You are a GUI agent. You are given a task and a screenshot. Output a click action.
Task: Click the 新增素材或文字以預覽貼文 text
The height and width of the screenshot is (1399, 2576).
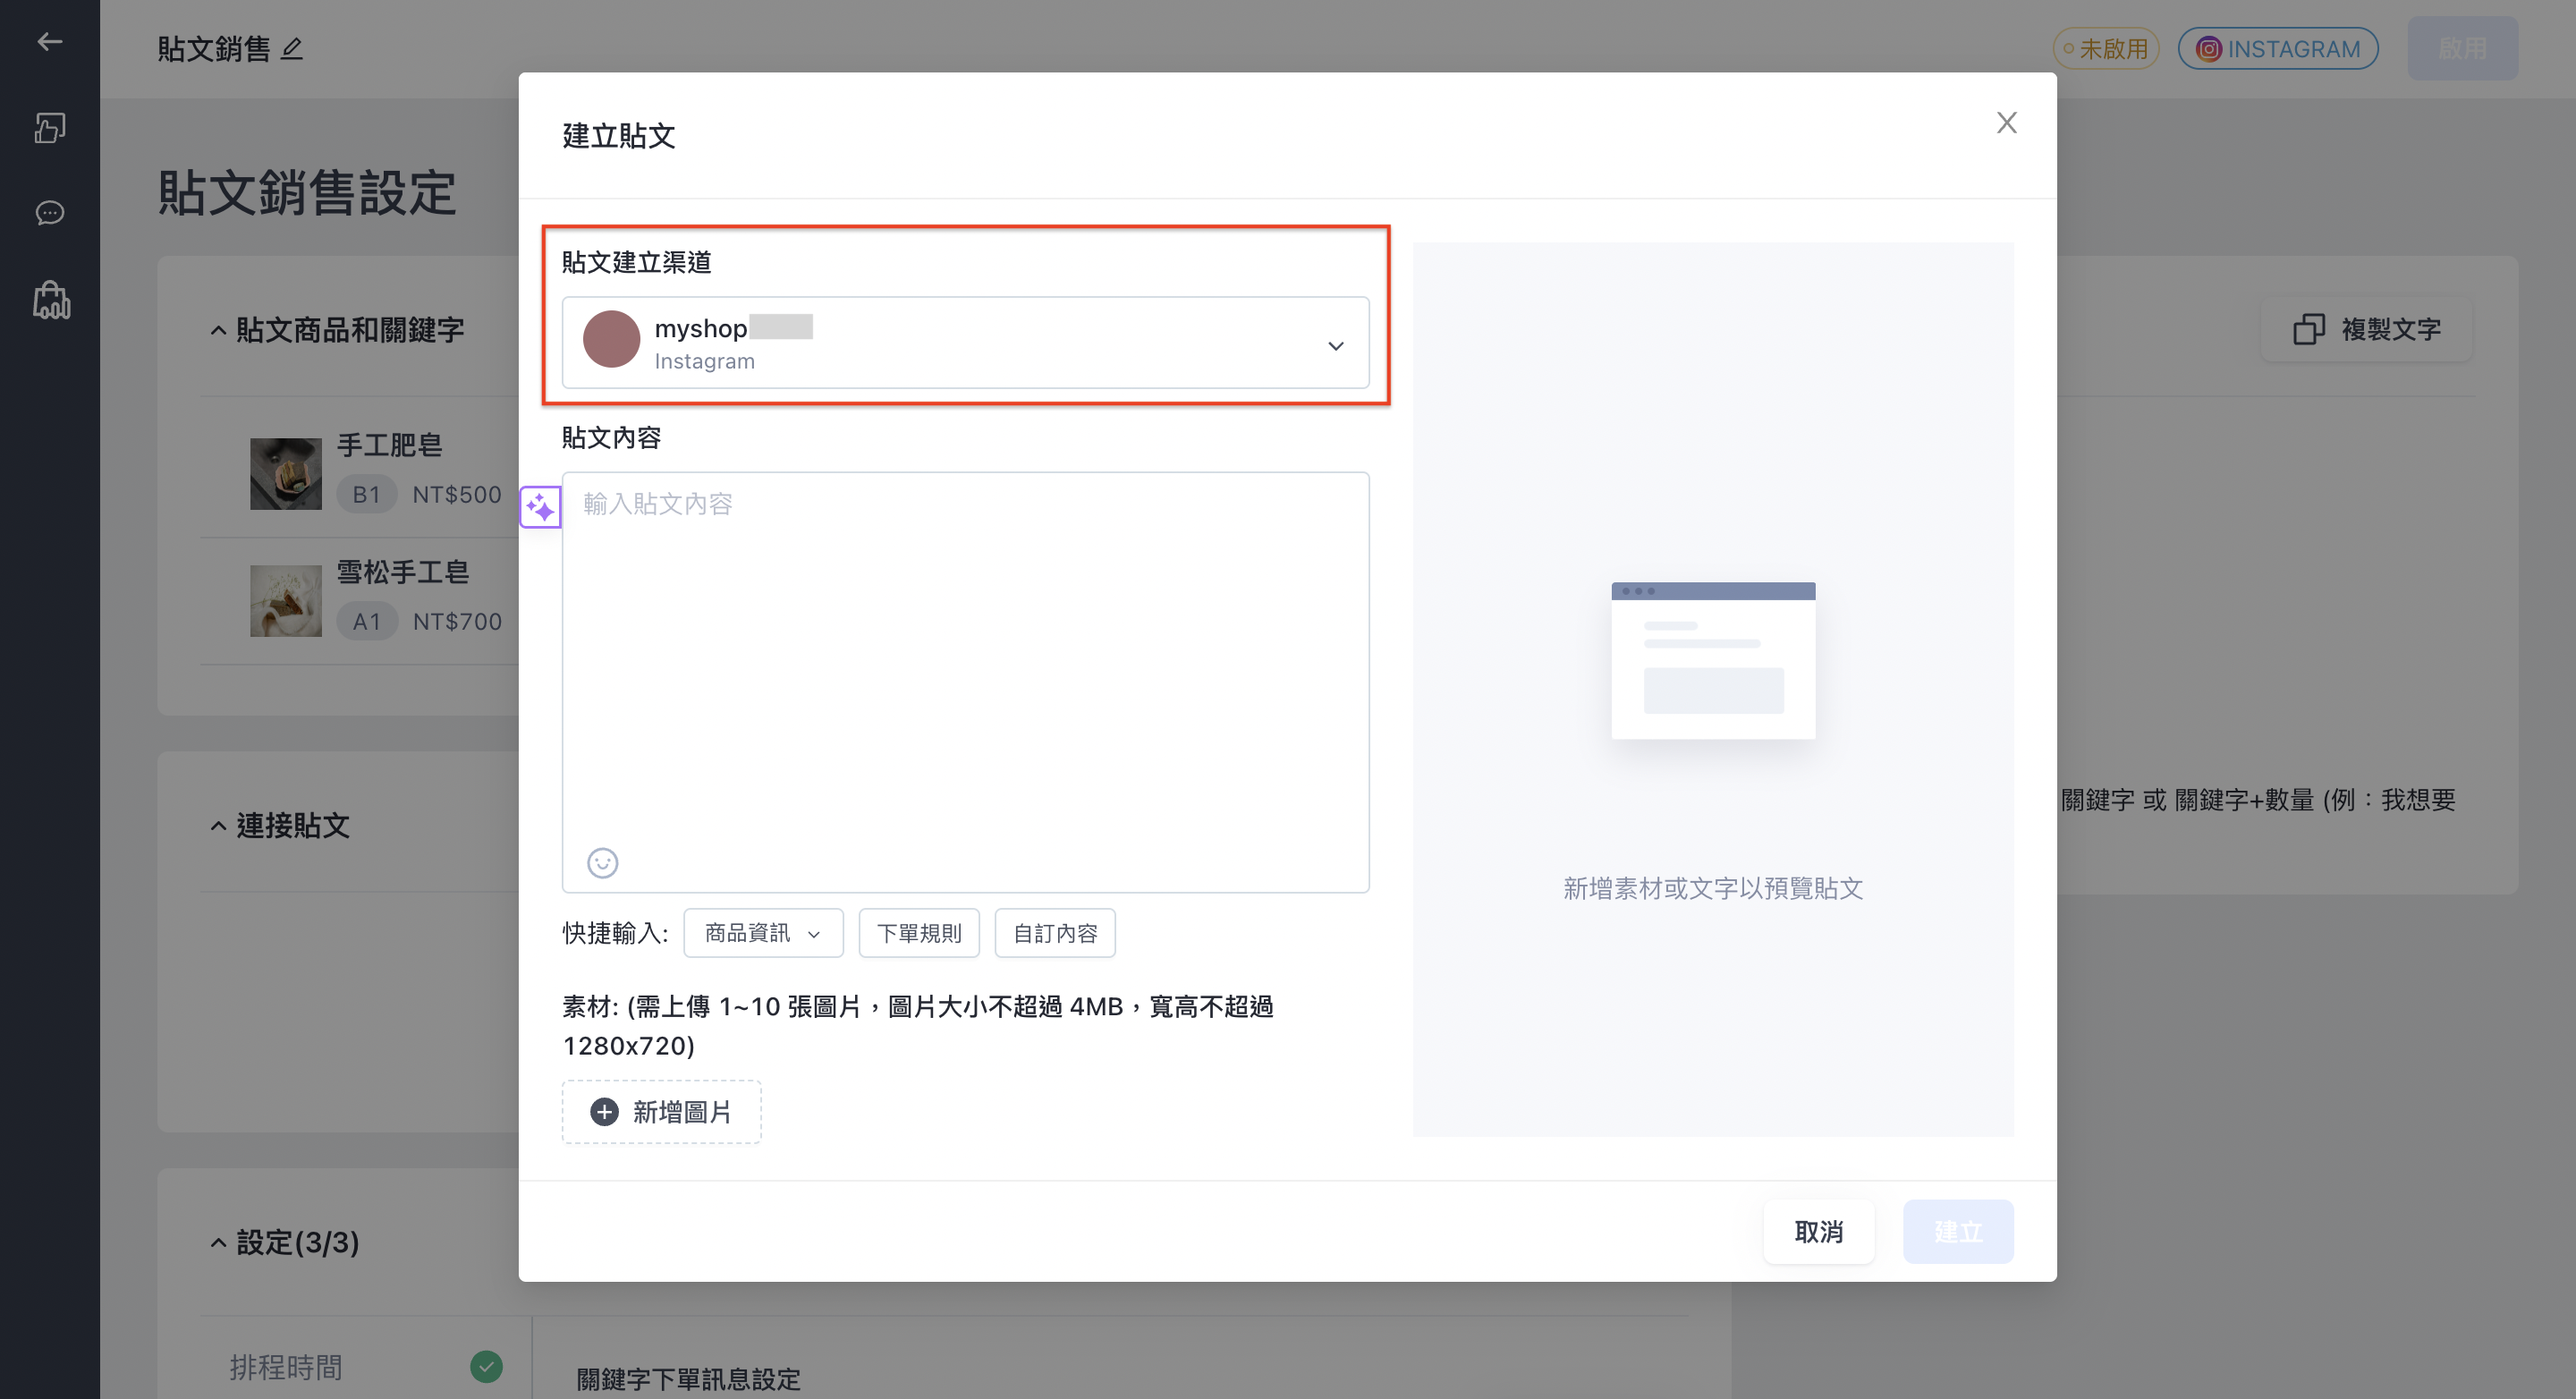[x=1713, y=888]
